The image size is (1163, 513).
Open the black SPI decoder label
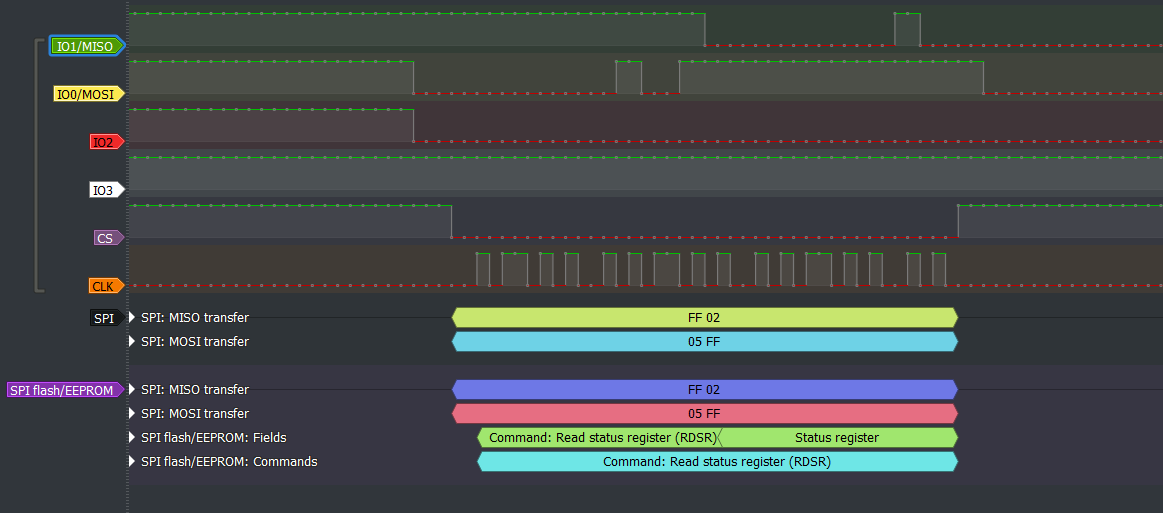[x=107, y=318]
